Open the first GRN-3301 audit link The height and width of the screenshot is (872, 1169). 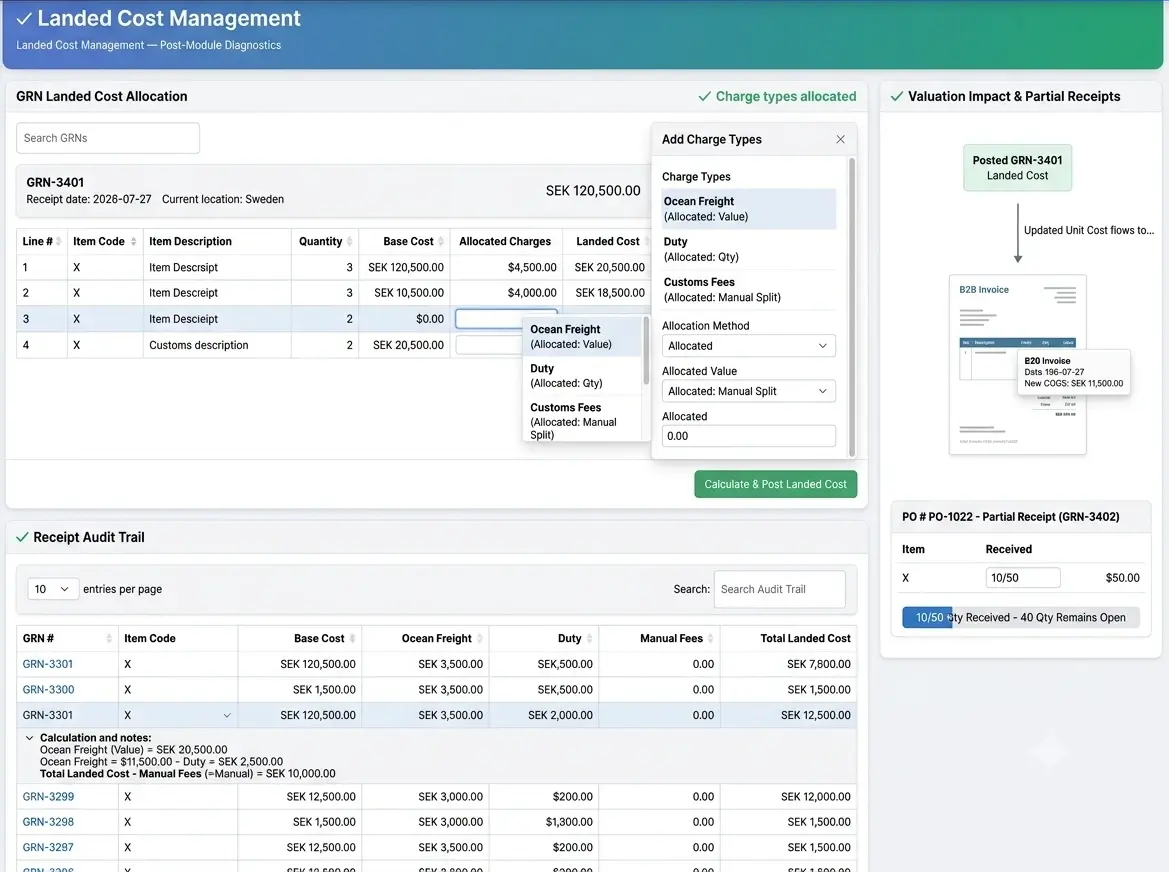point(48,664)
